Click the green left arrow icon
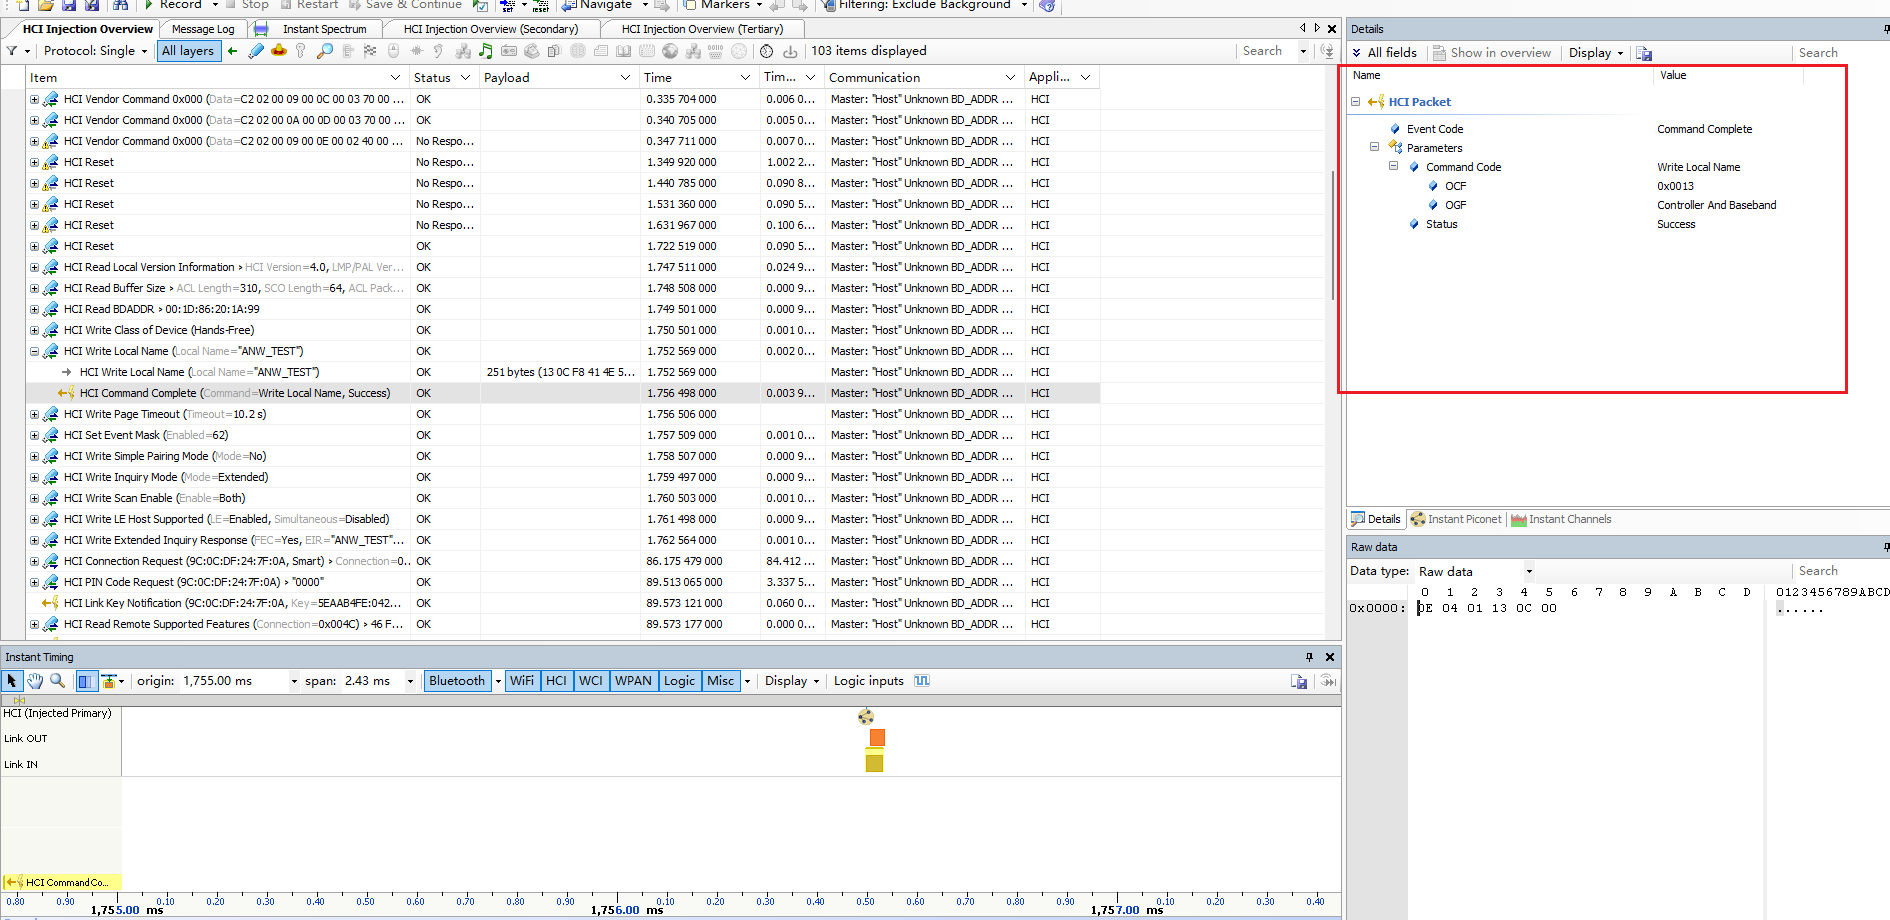The image size is (1890, 920). pyautogui.click(x=233, y=51)
